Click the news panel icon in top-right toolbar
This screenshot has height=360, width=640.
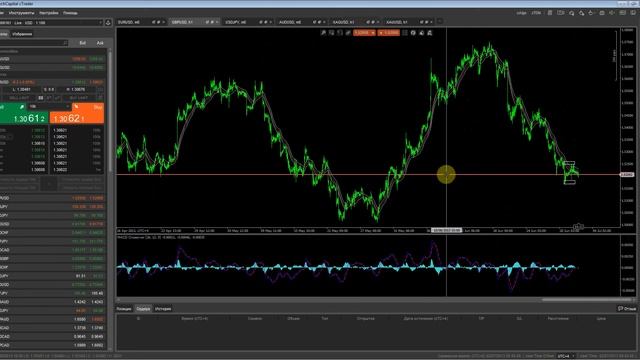coord(623,13)
